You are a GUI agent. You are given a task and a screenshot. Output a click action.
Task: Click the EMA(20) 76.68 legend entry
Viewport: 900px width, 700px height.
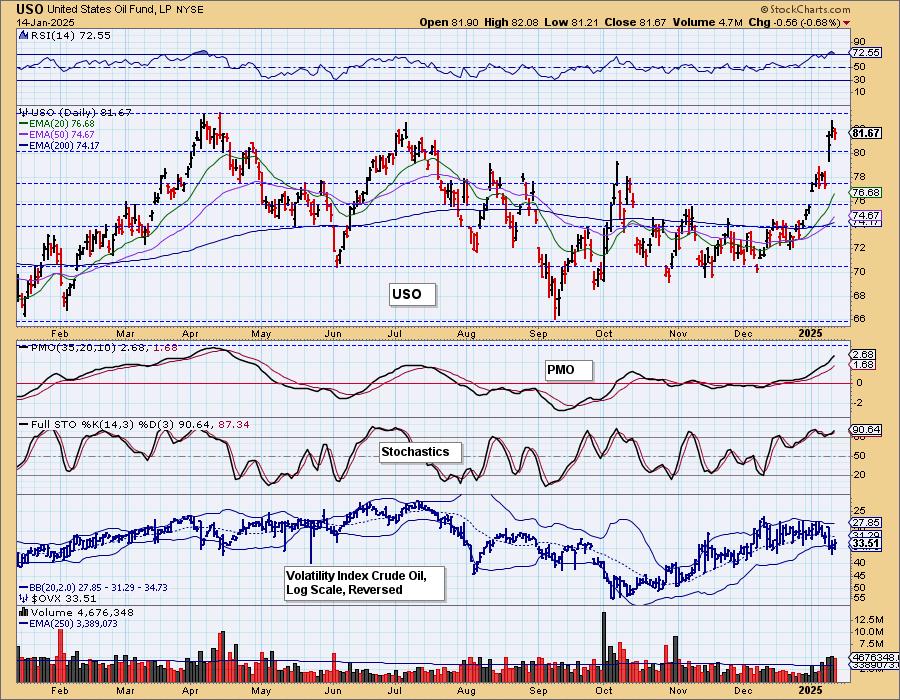coord(57,123)
